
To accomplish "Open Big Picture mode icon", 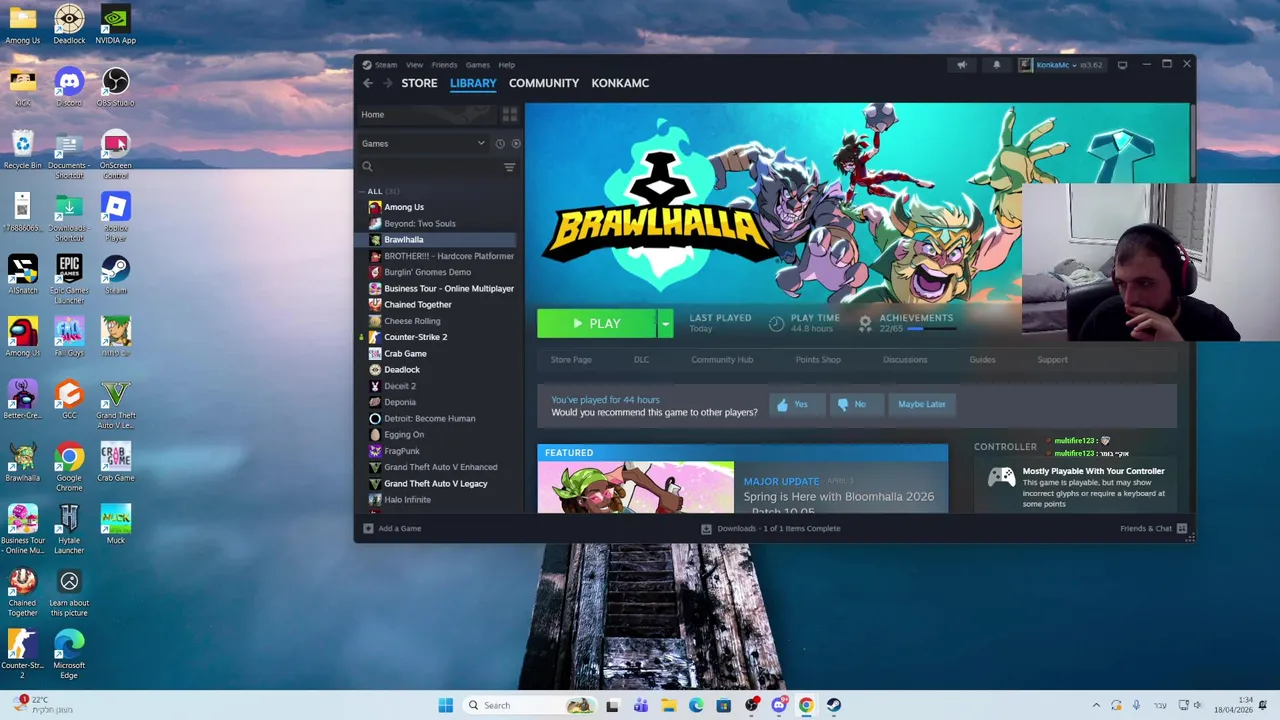I will pos(1122,65).
